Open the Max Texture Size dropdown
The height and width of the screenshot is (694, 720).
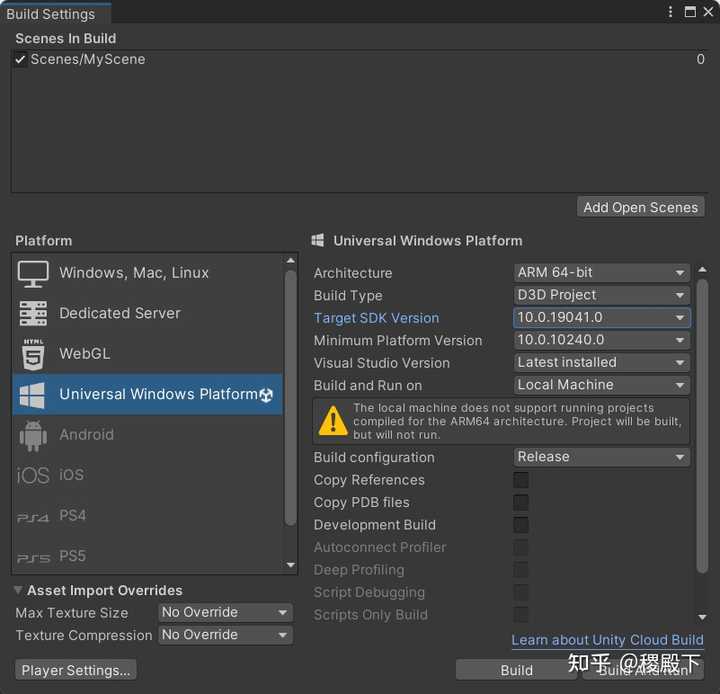click(225, 613)
